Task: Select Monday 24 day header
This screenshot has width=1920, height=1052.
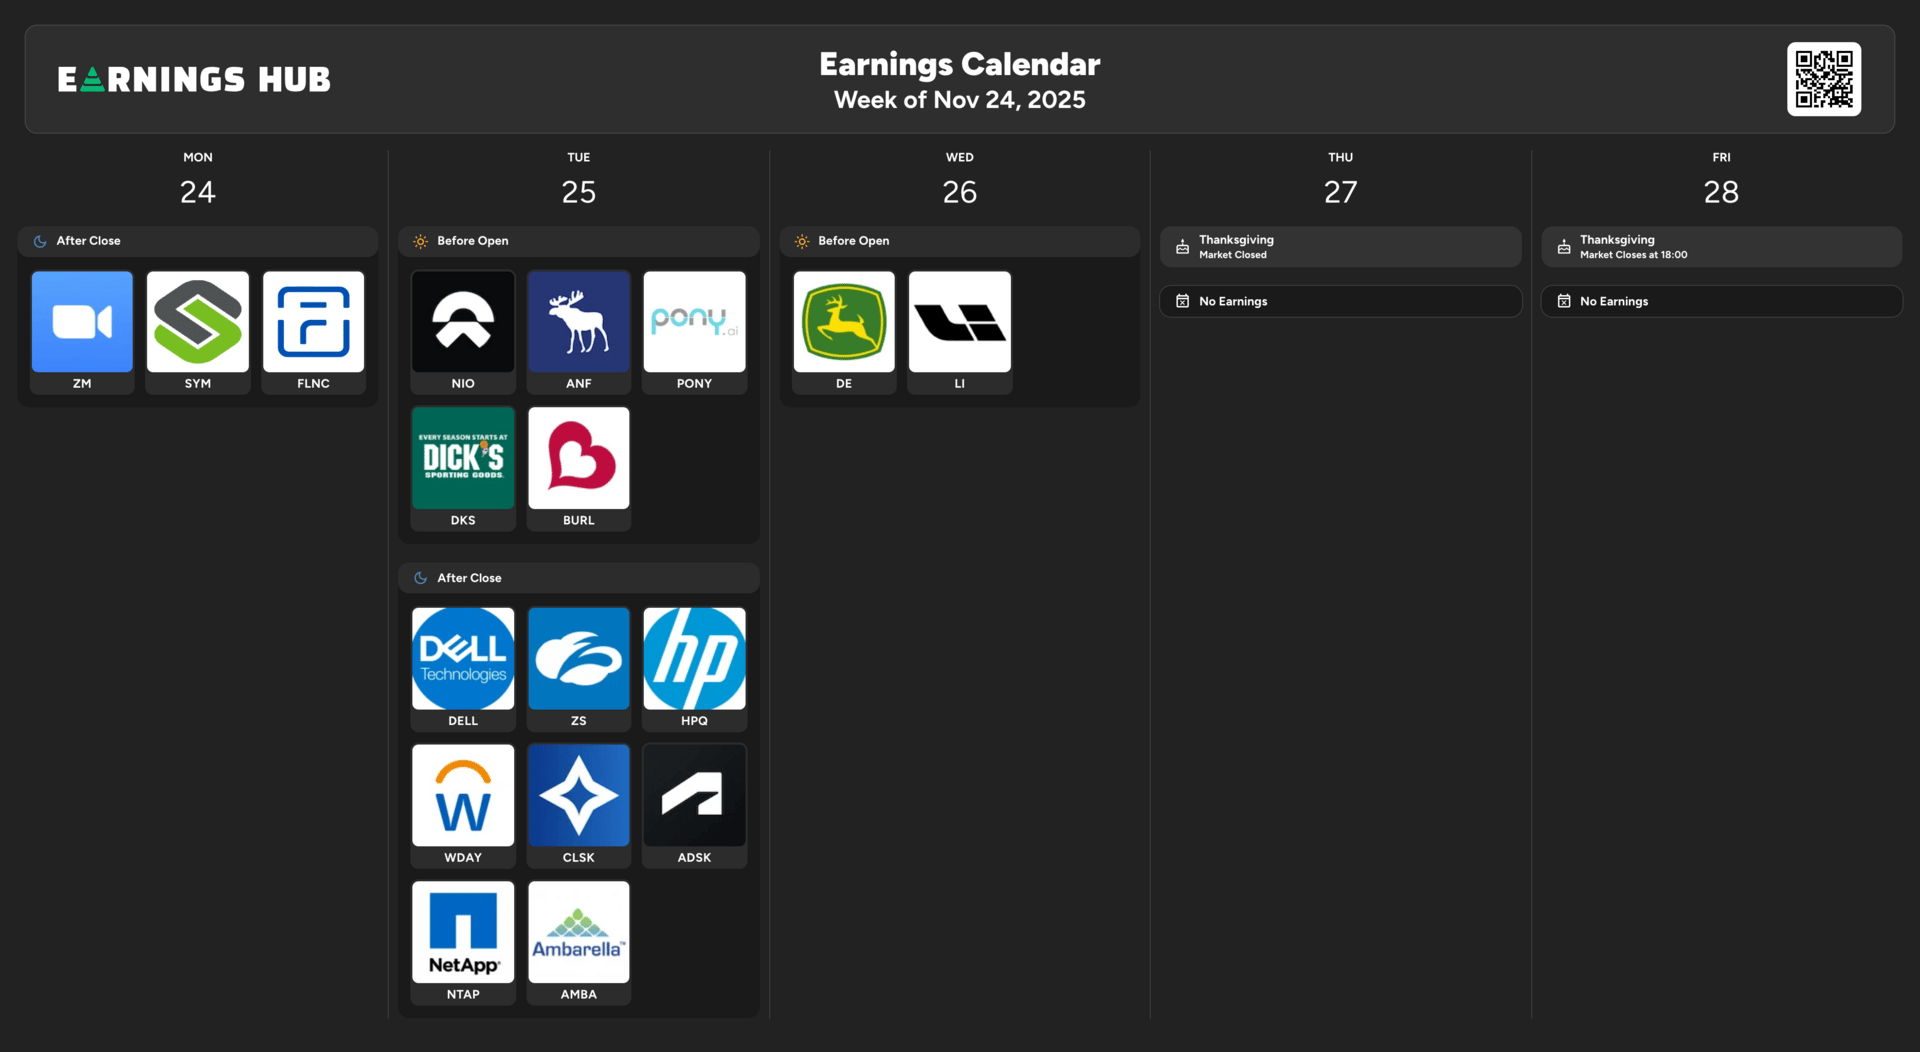Action: [198, 180]
